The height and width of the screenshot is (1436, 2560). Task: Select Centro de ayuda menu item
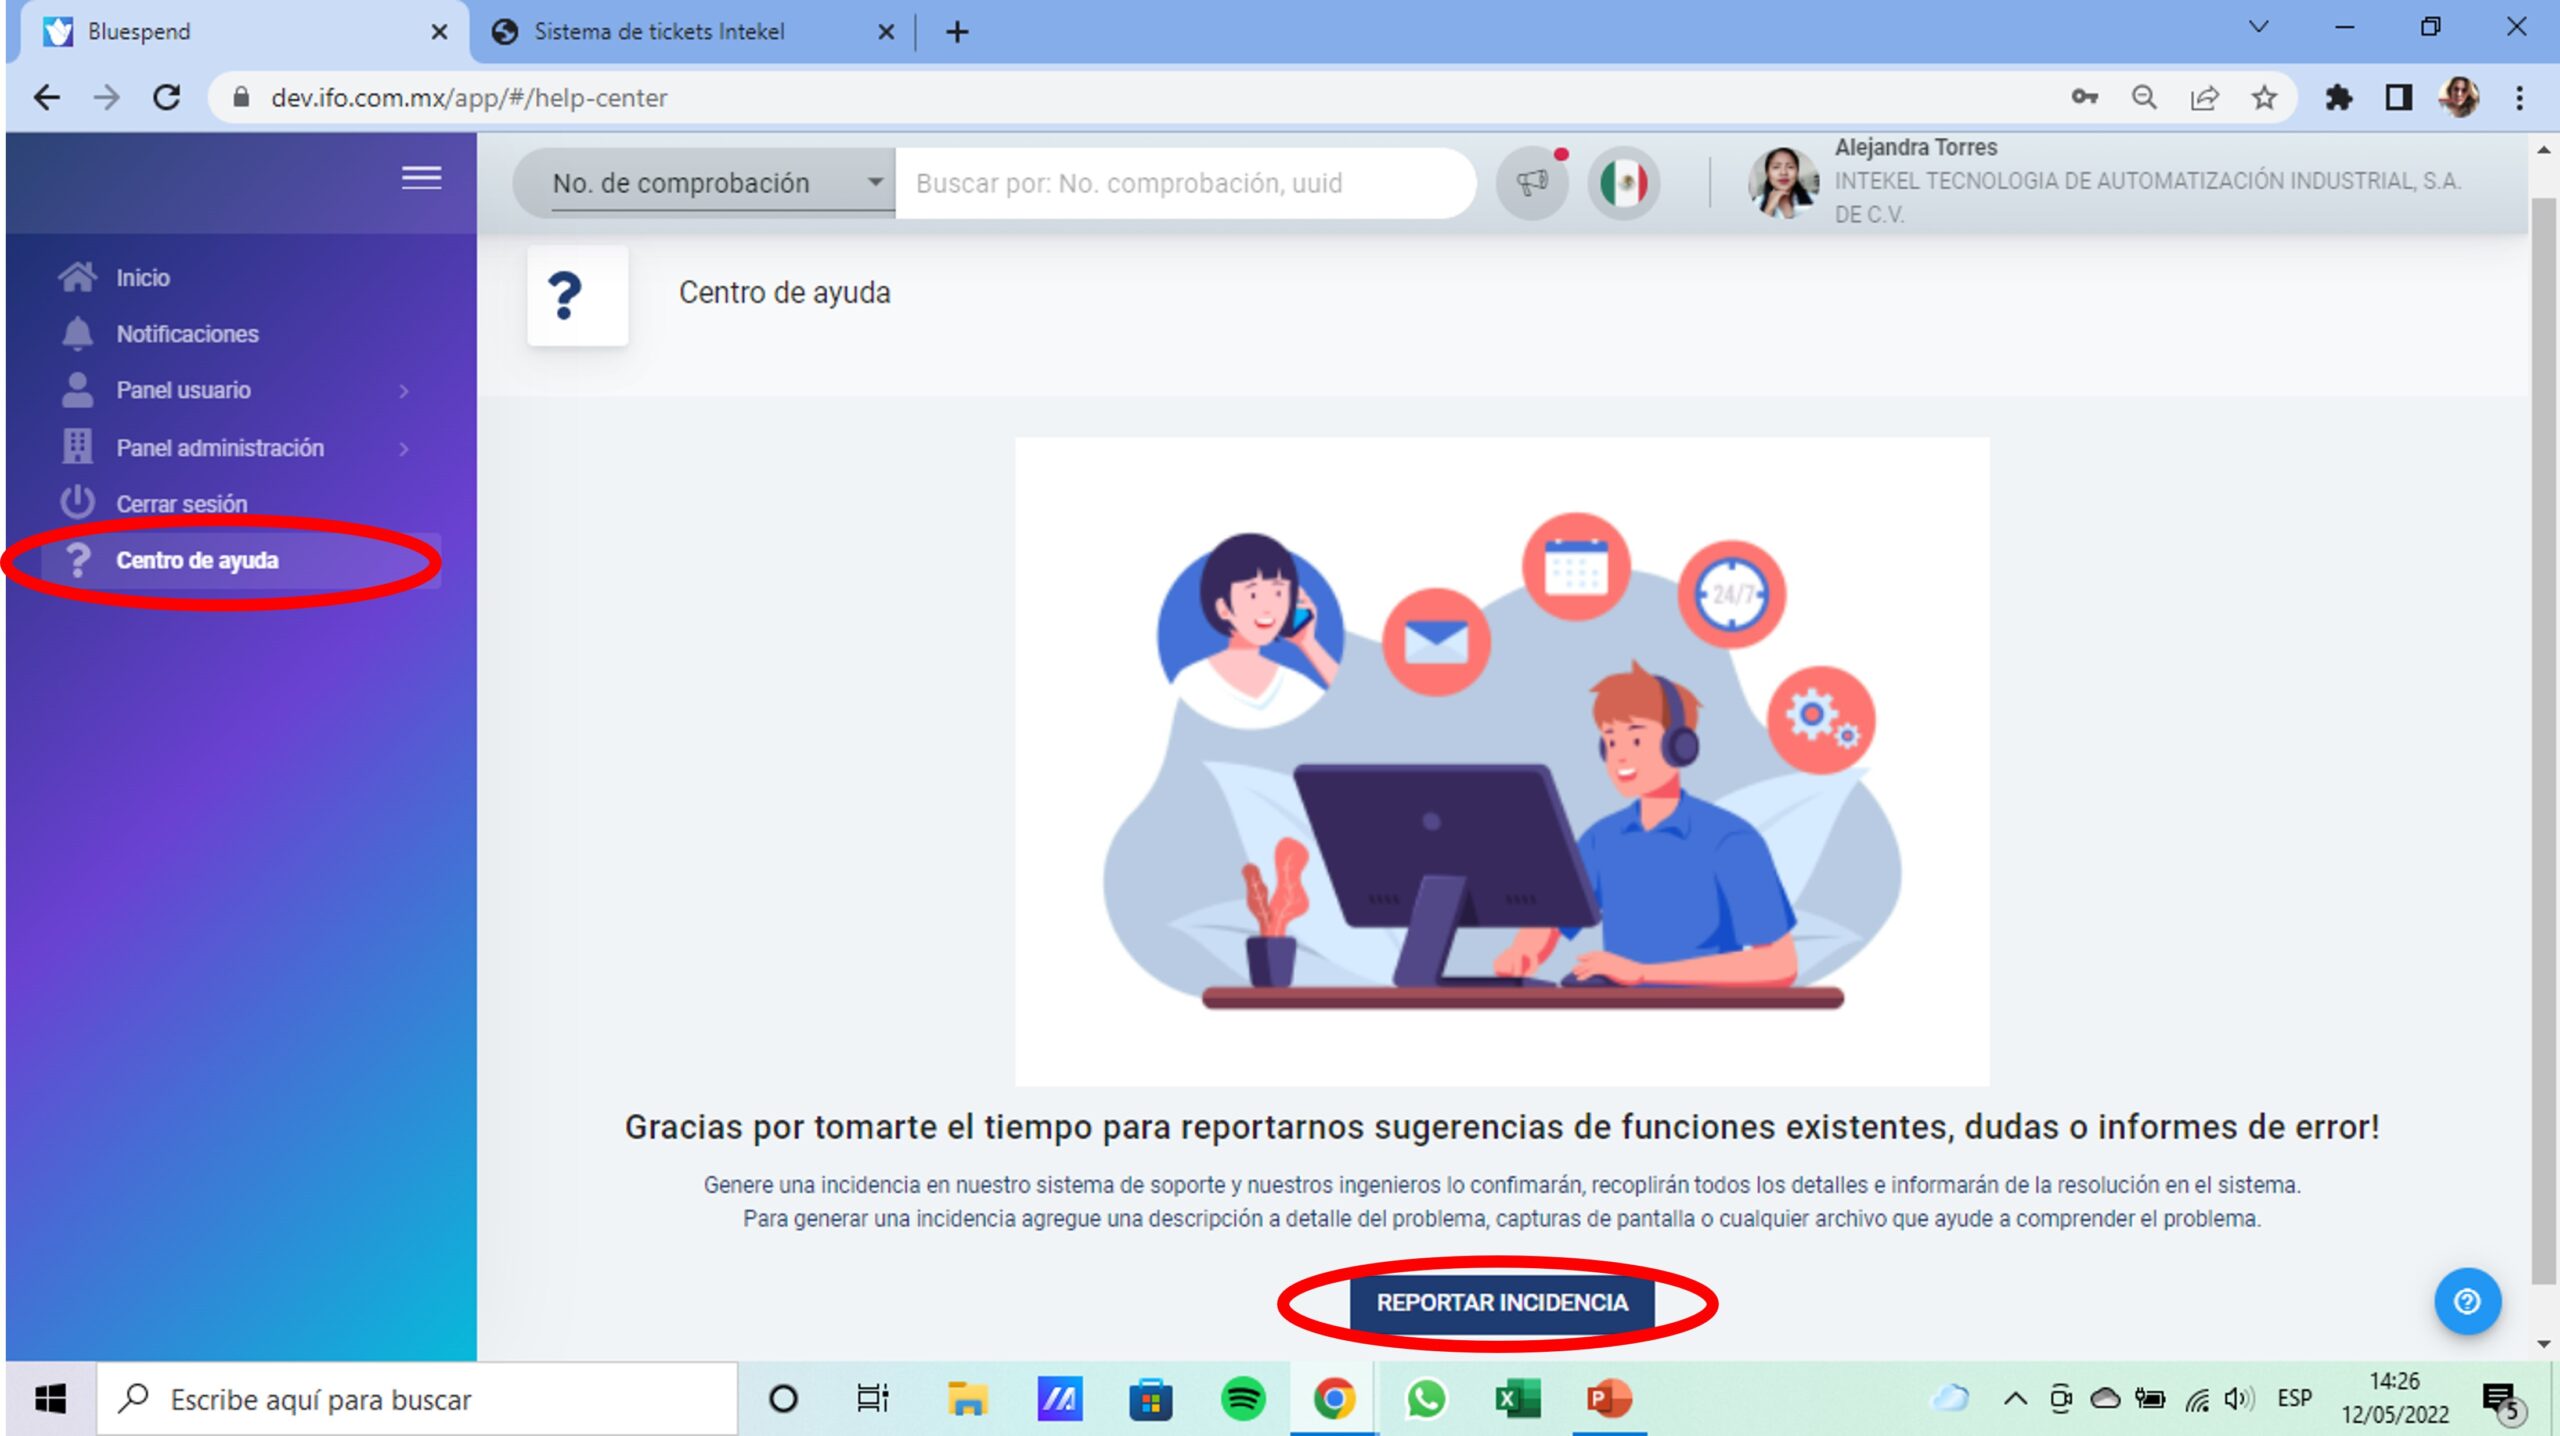[197, 560]
